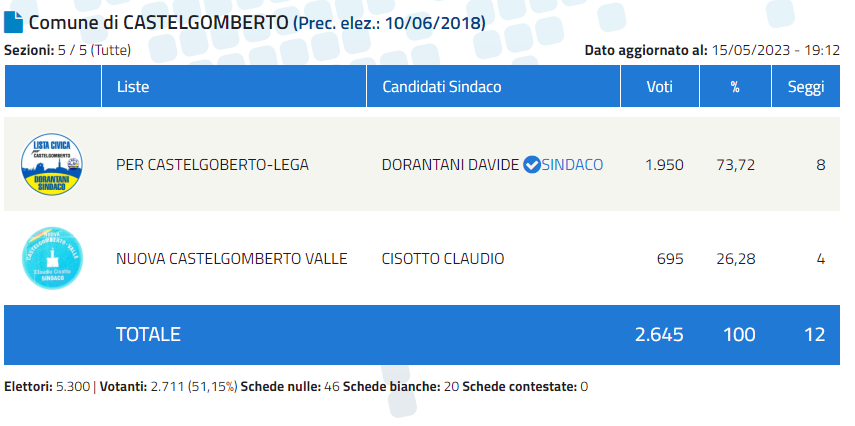Click the Votanti turnout figure 2.711

click(x=167, y=387)
